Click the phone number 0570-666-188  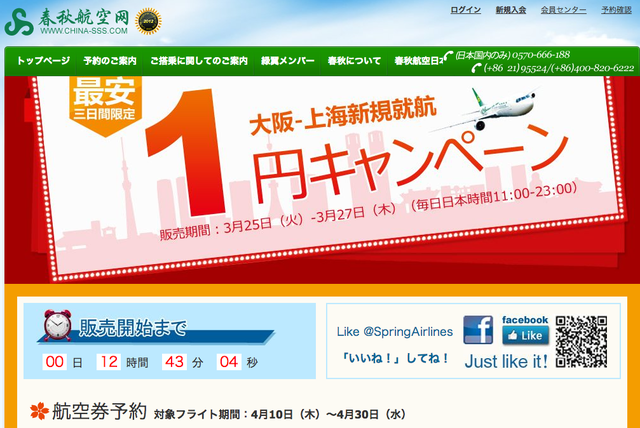pyautogui.click(x=541, y=55)
